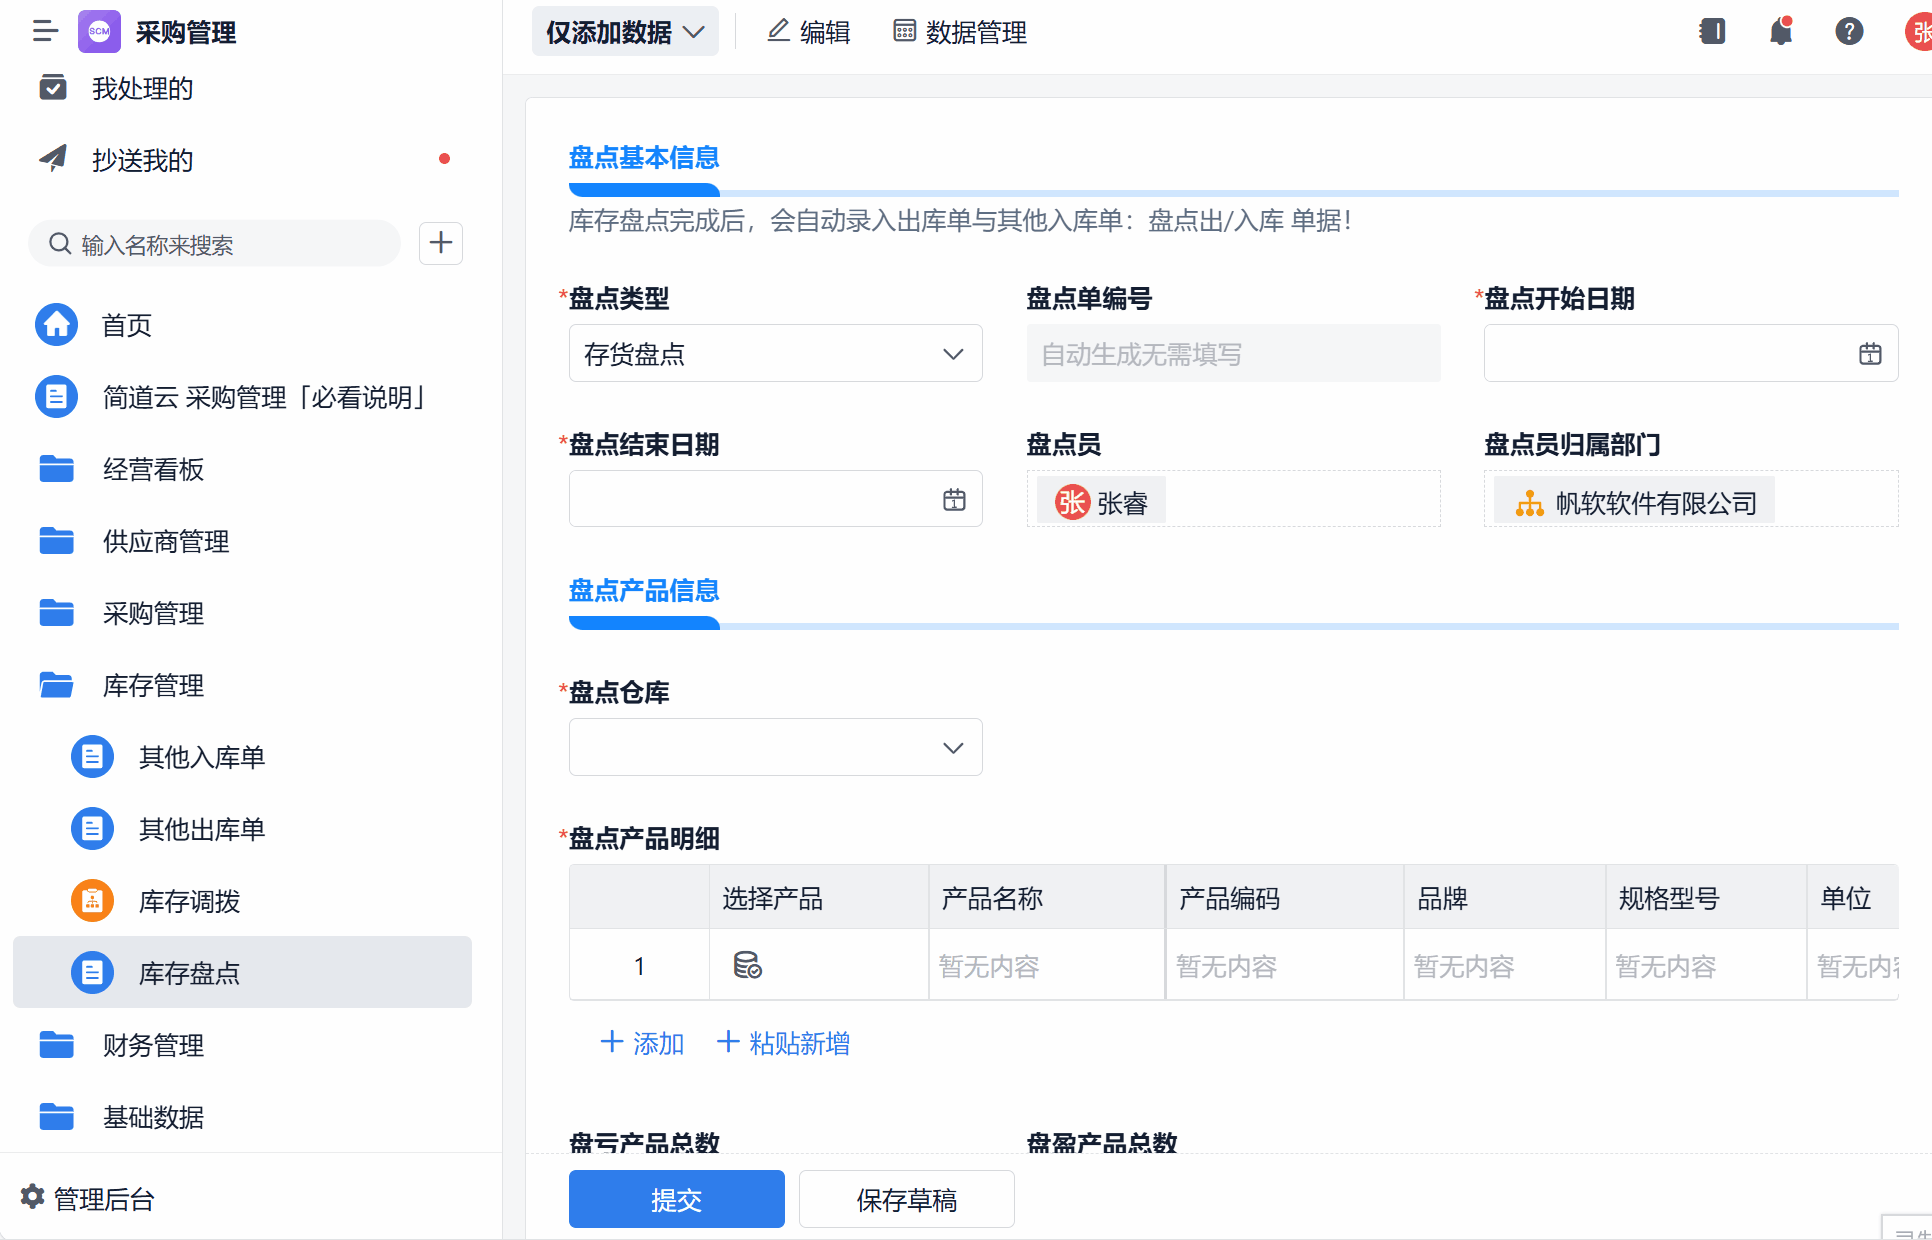Screen dimensions: 1932x1240
Task: Switch to 数据管理 tab
Action: [960, 32]
